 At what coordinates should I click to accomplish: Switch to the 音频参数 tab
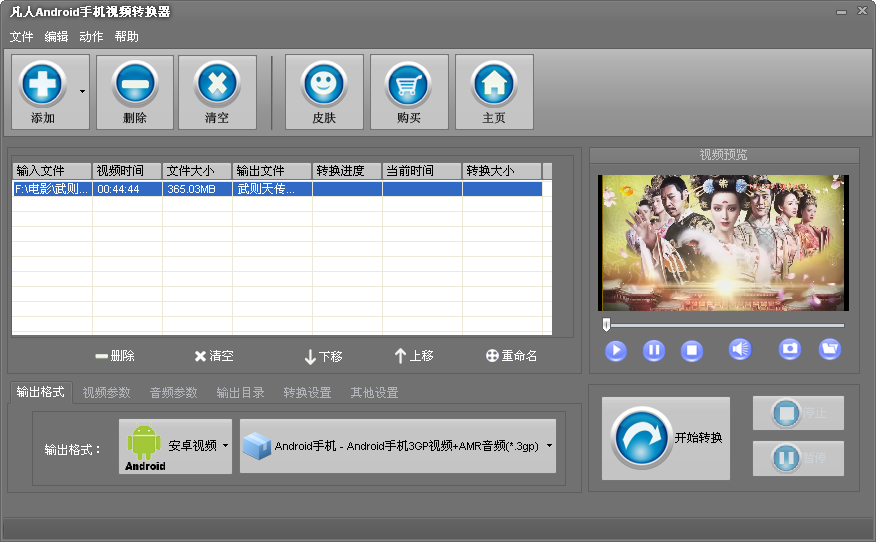click(173, 393)
